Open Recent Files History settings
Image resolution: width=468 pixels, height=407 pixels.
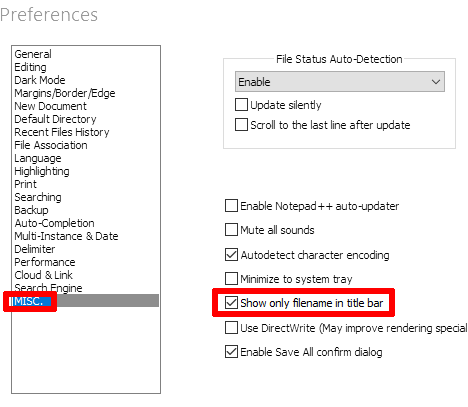(x=62, y=132)
